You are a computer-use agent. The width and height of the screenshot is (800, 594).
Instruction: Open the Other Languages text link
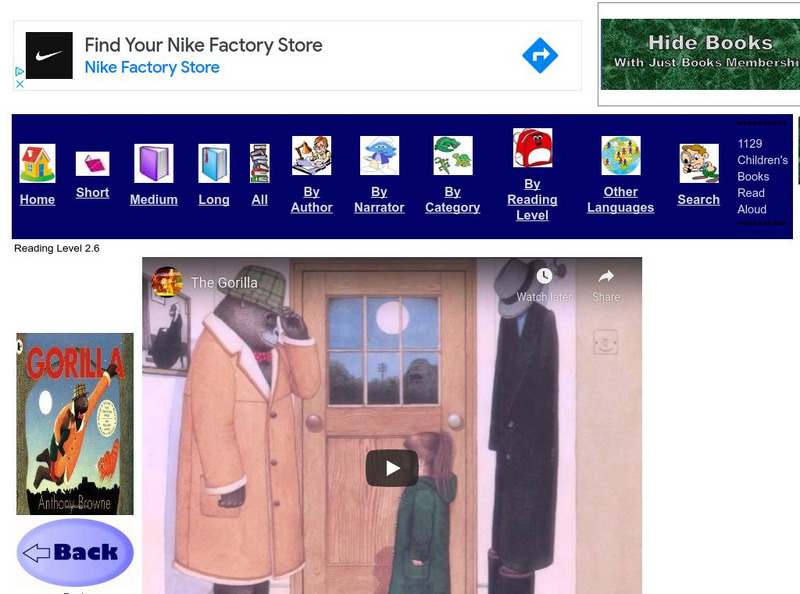pos(620,200)
